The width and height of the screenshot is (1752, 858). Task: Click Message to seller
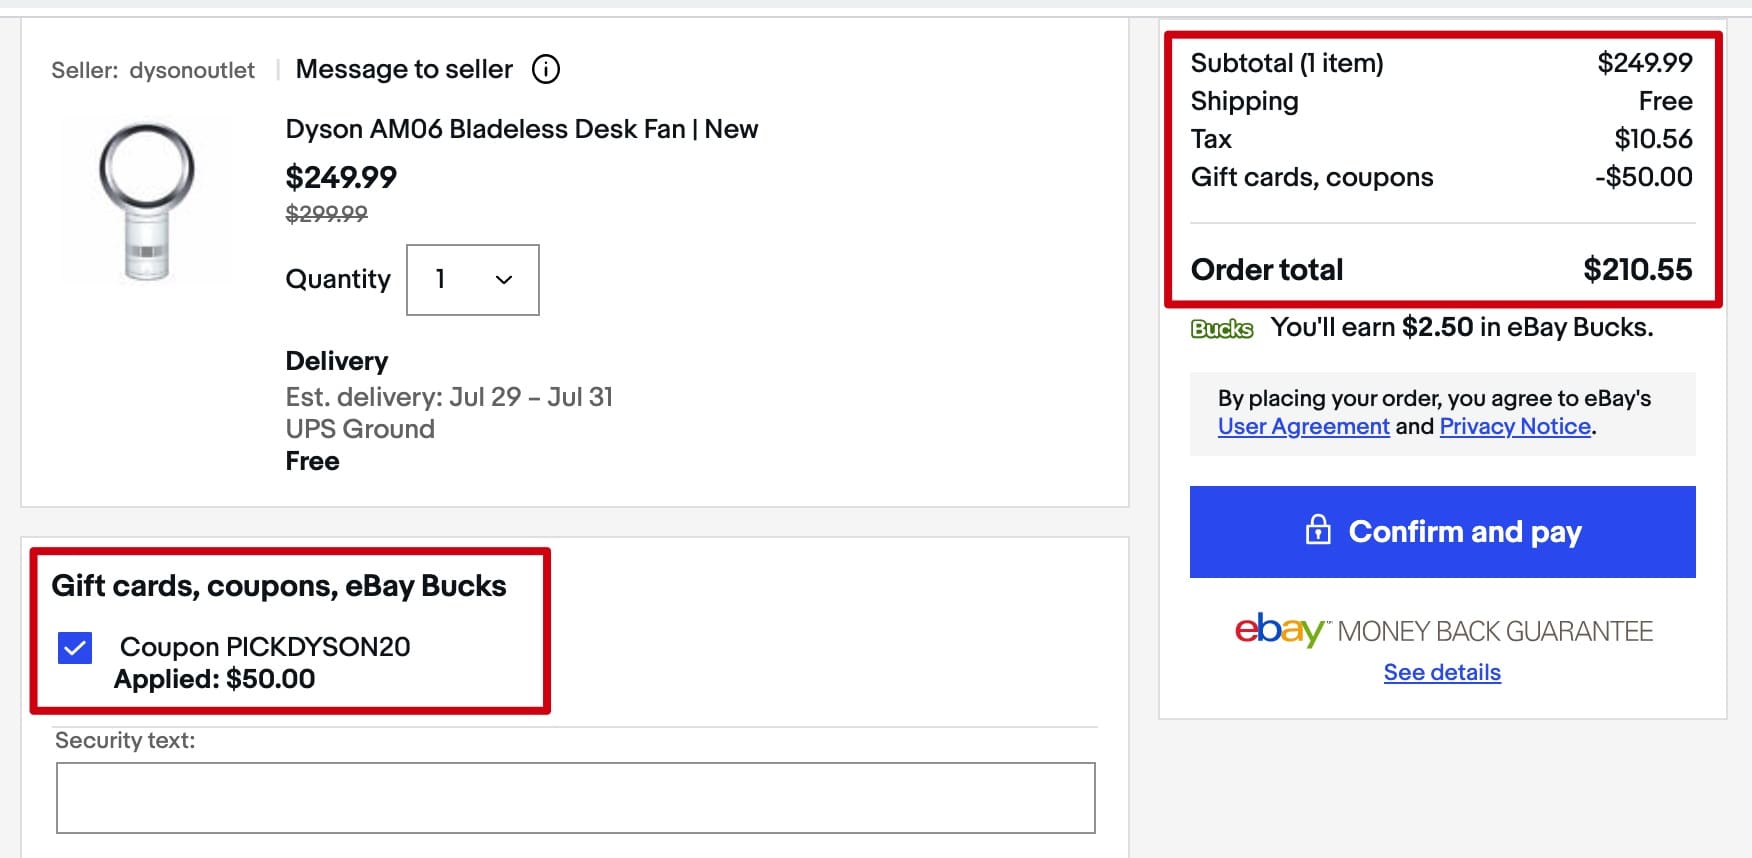pyautogui.click(x=403, y=69)
